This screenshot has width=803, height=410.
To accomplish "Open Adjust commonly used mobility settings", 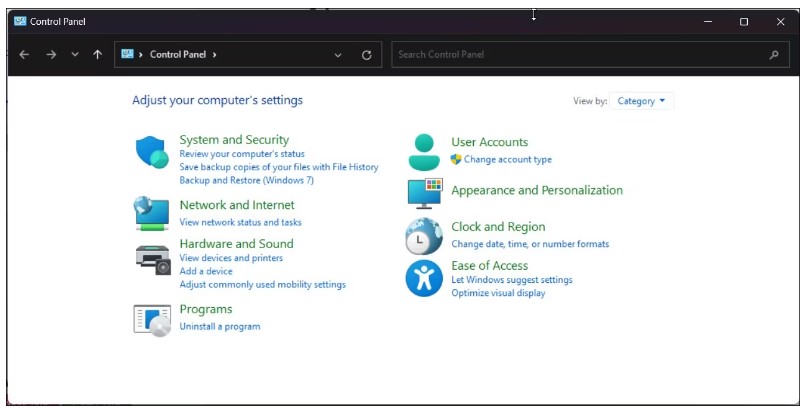I will [x=262, y=285].
